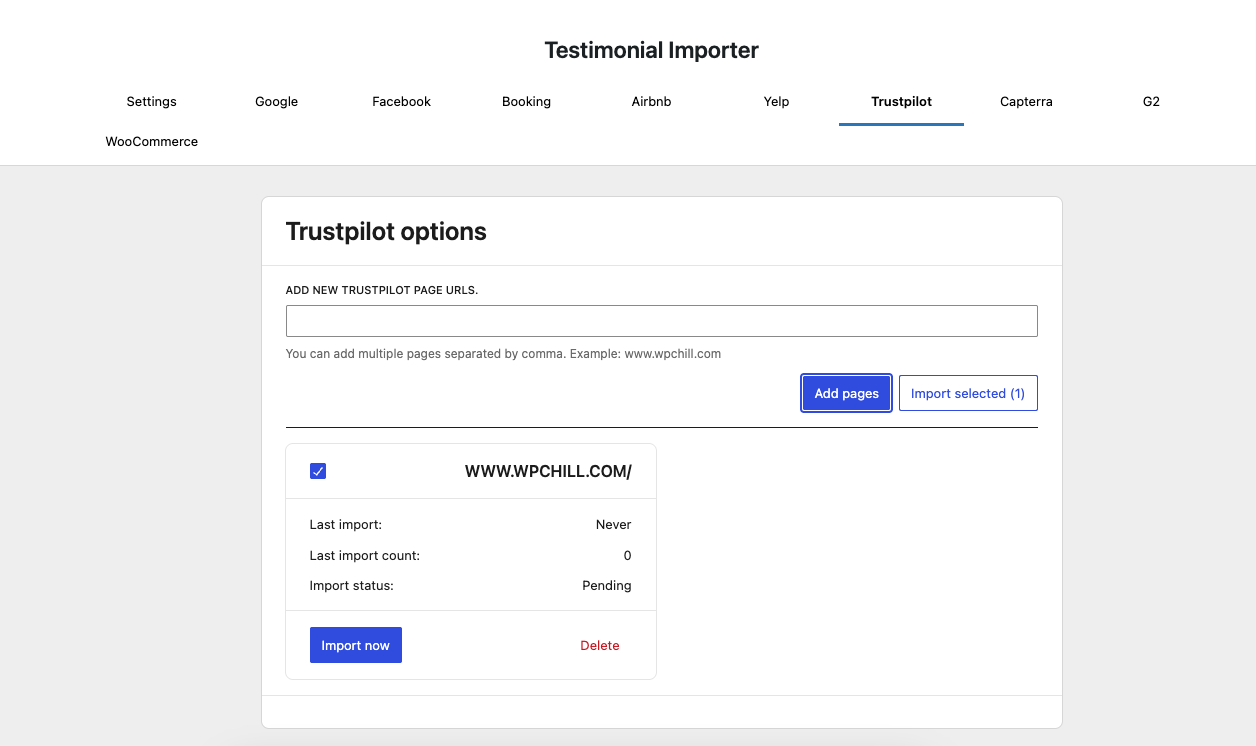Image resolution: width=1256 pixels, height=746 pixels.
Task: Click the Add pages button
Action: click(x=846, y=393)
